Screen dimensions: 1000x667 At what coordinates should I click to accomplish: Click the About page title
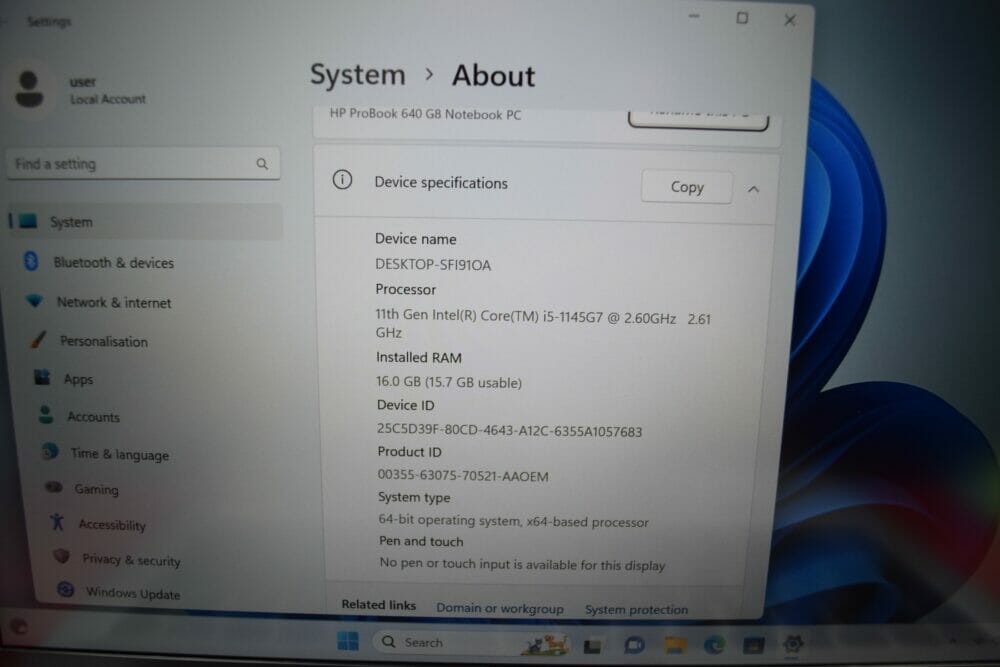tap(494, 76)
